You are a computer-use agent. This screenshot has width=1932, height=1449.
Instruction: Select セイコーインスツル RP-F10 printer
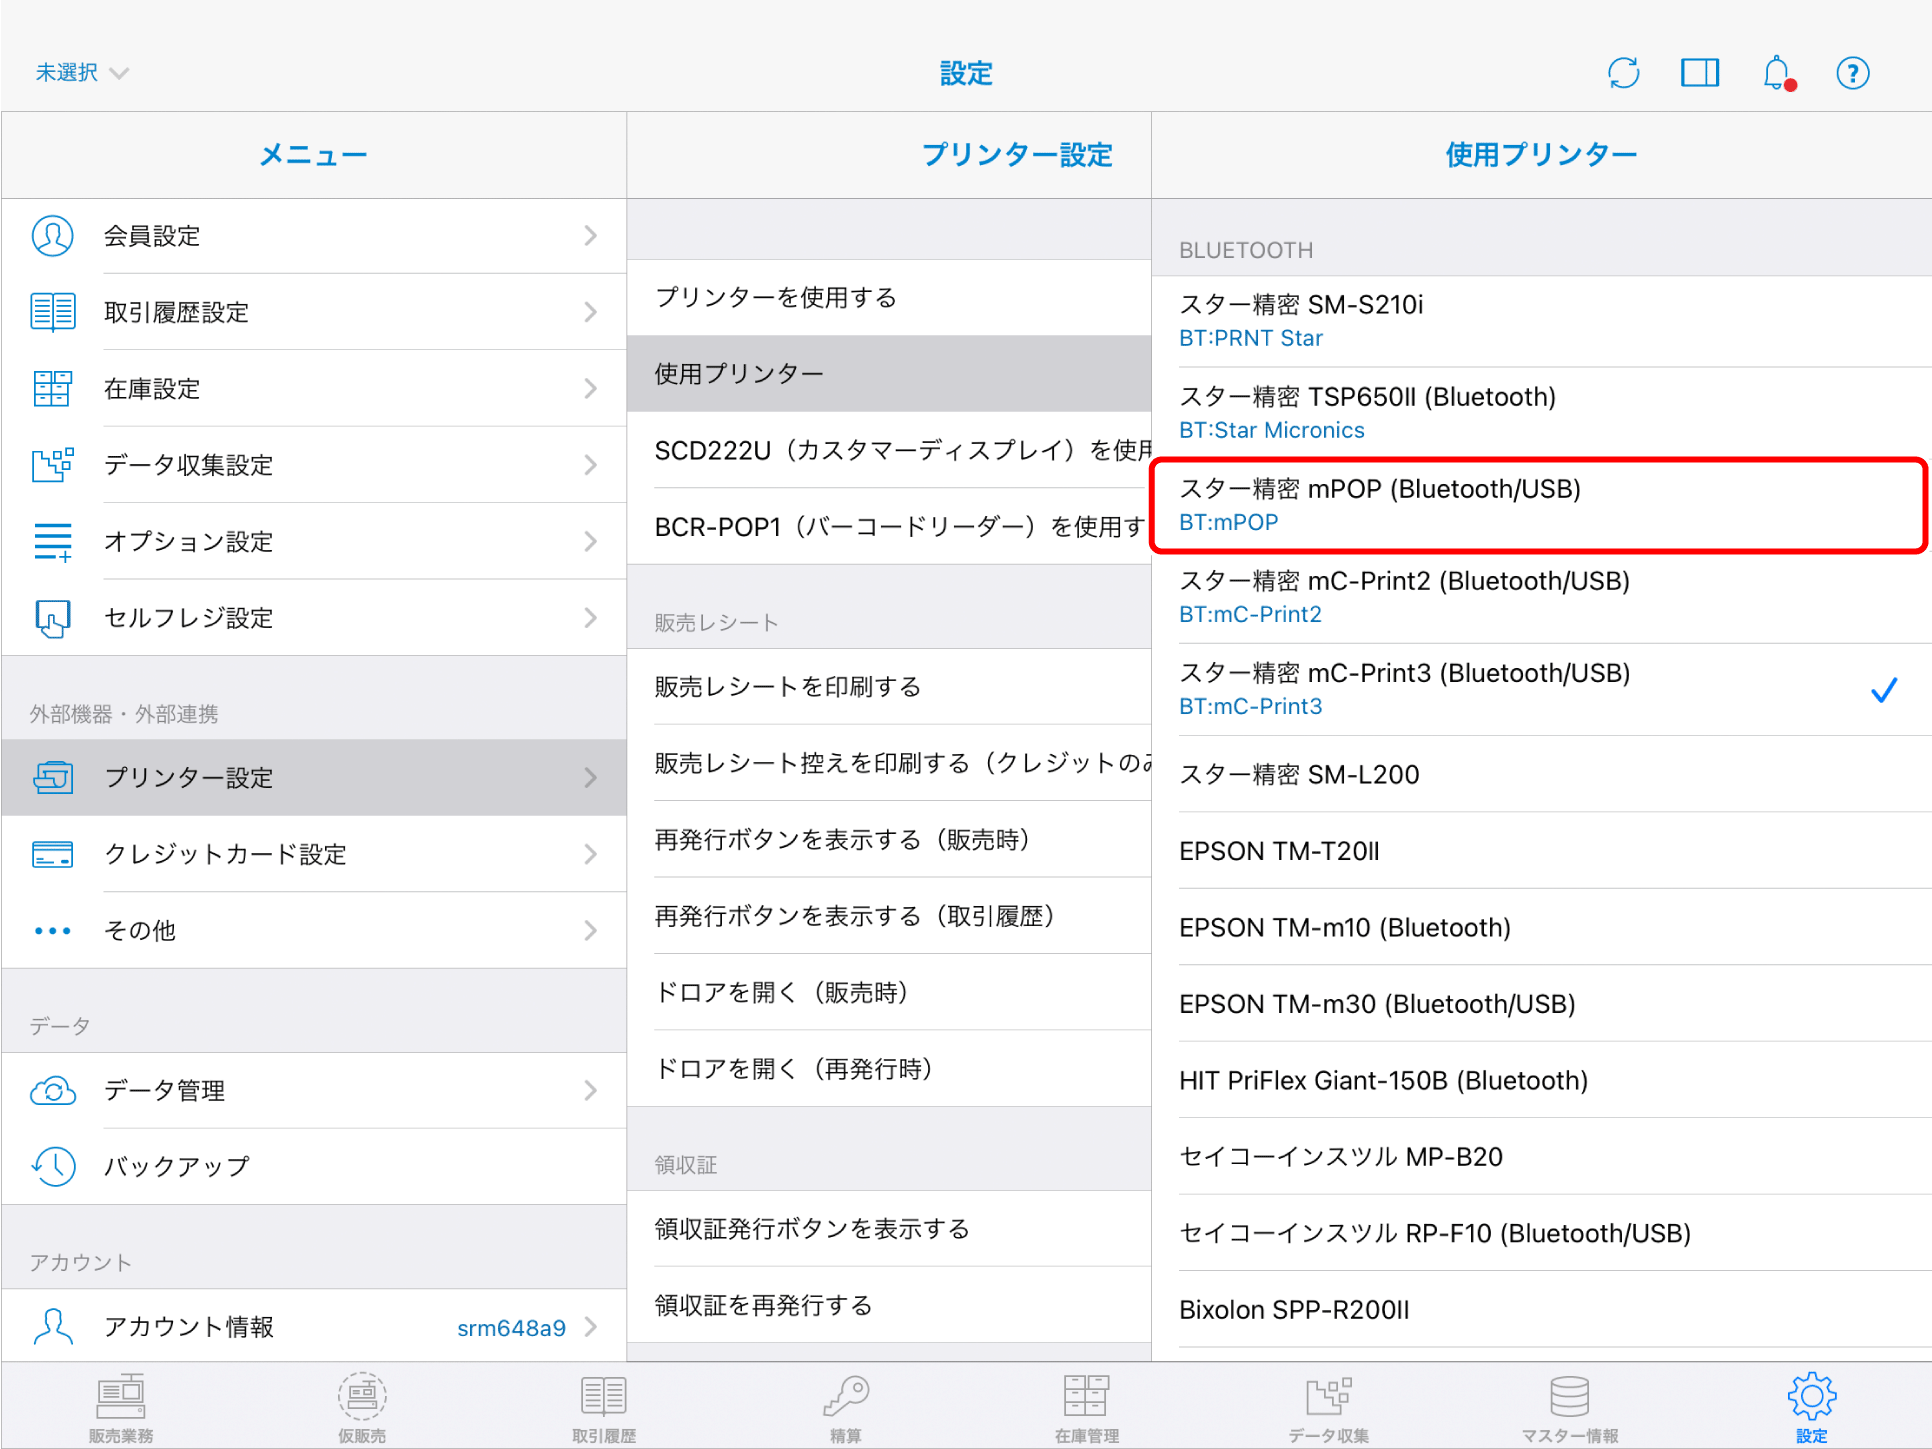[x=1541, y=1233]
